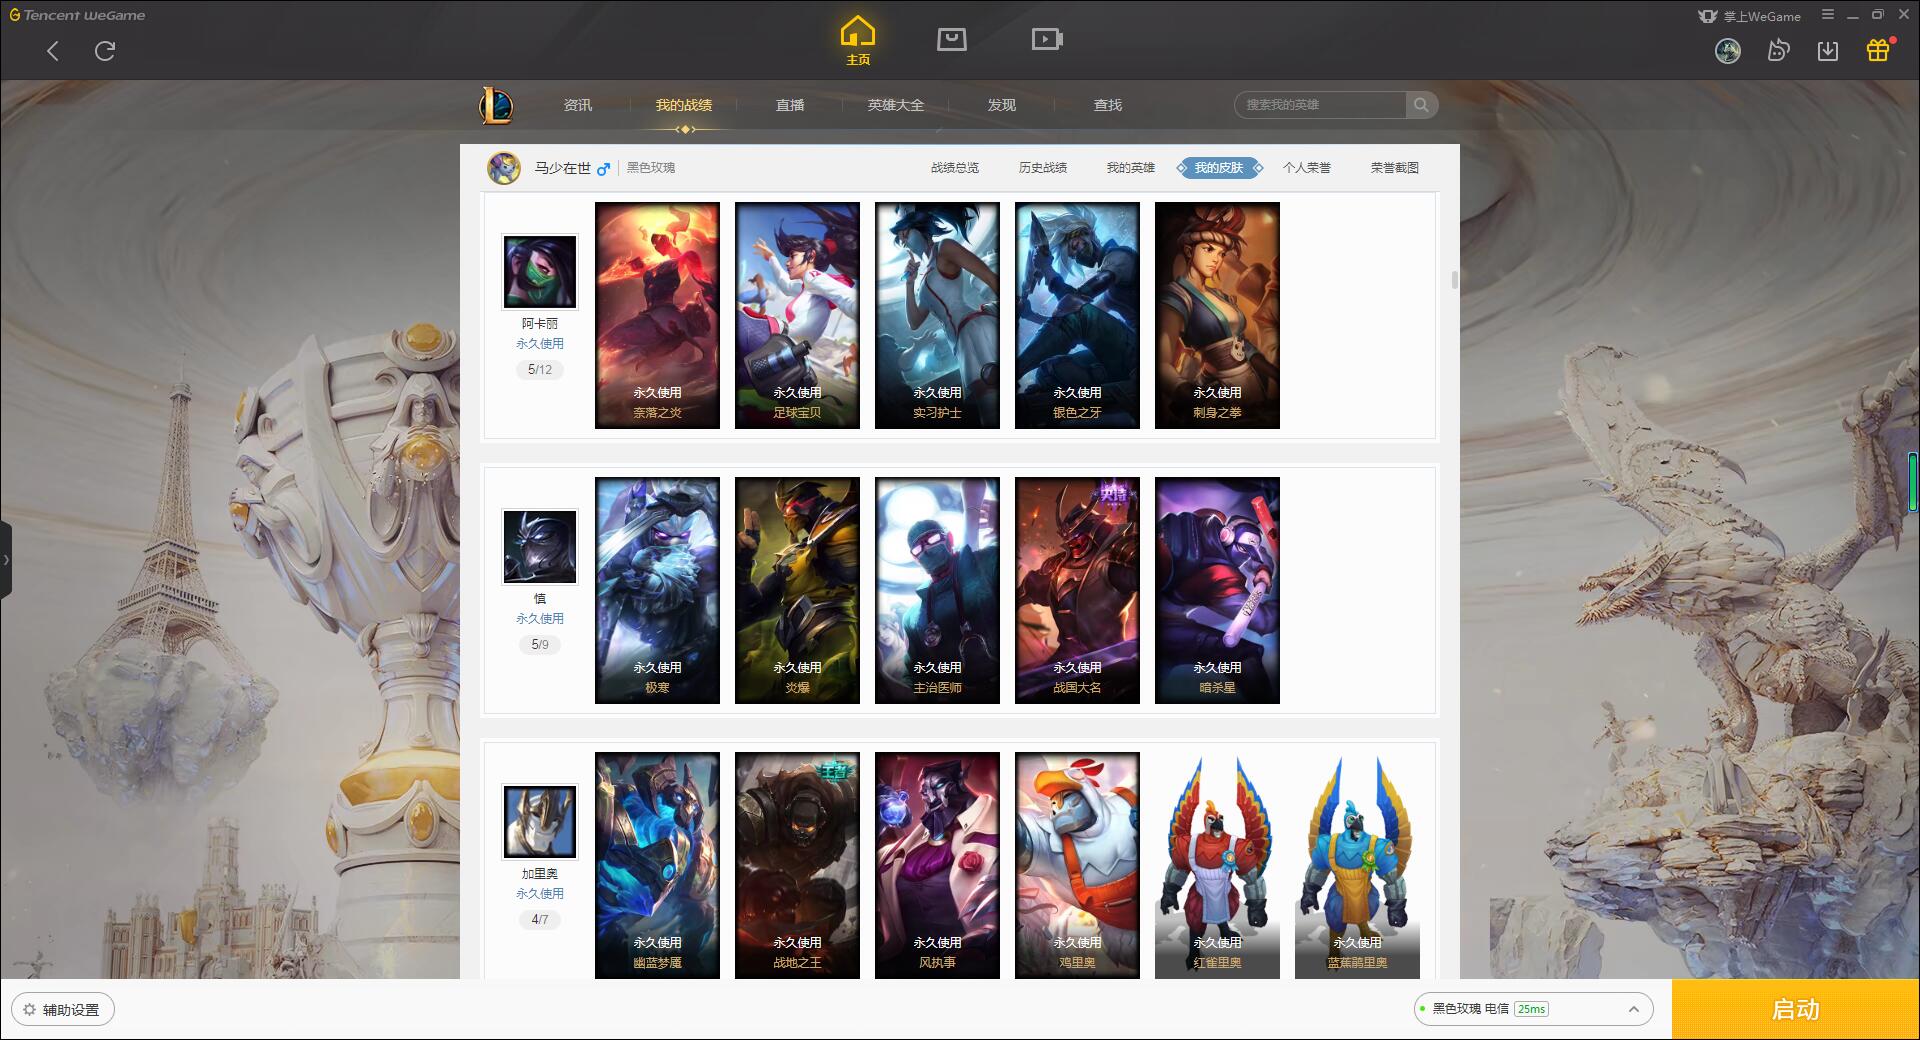The height and width of the screenshot is (1040, 1920).
Task: Expand the left side panel arrow
Action: pyautogui.click(x=5, y=560)
